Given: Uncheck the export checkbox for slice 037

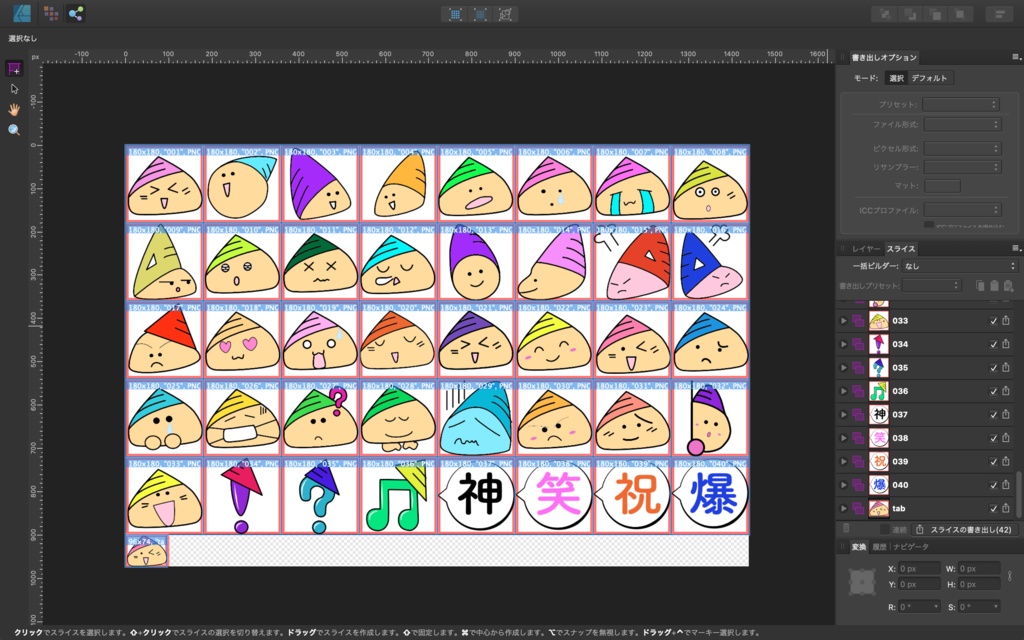Looking at the screenshot, I should point(993,413).
